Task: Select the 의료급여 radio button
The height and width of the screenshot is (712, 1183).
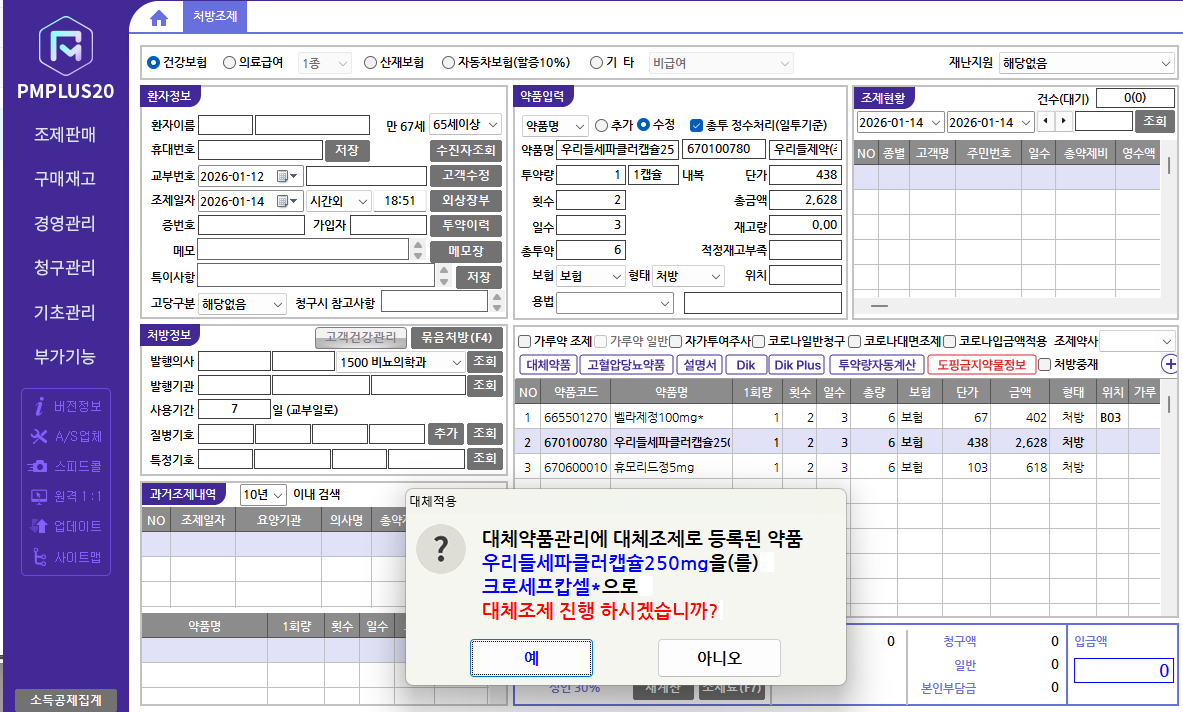Action: pyautogui.click(x=230, y=62)
